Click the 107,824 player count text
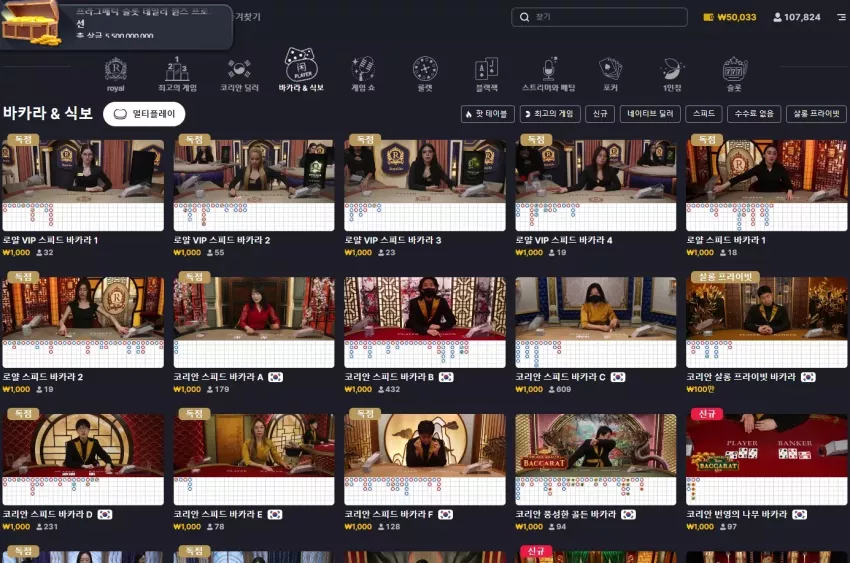The width and height of the screenshot is (850, 563). coord(802,17)
